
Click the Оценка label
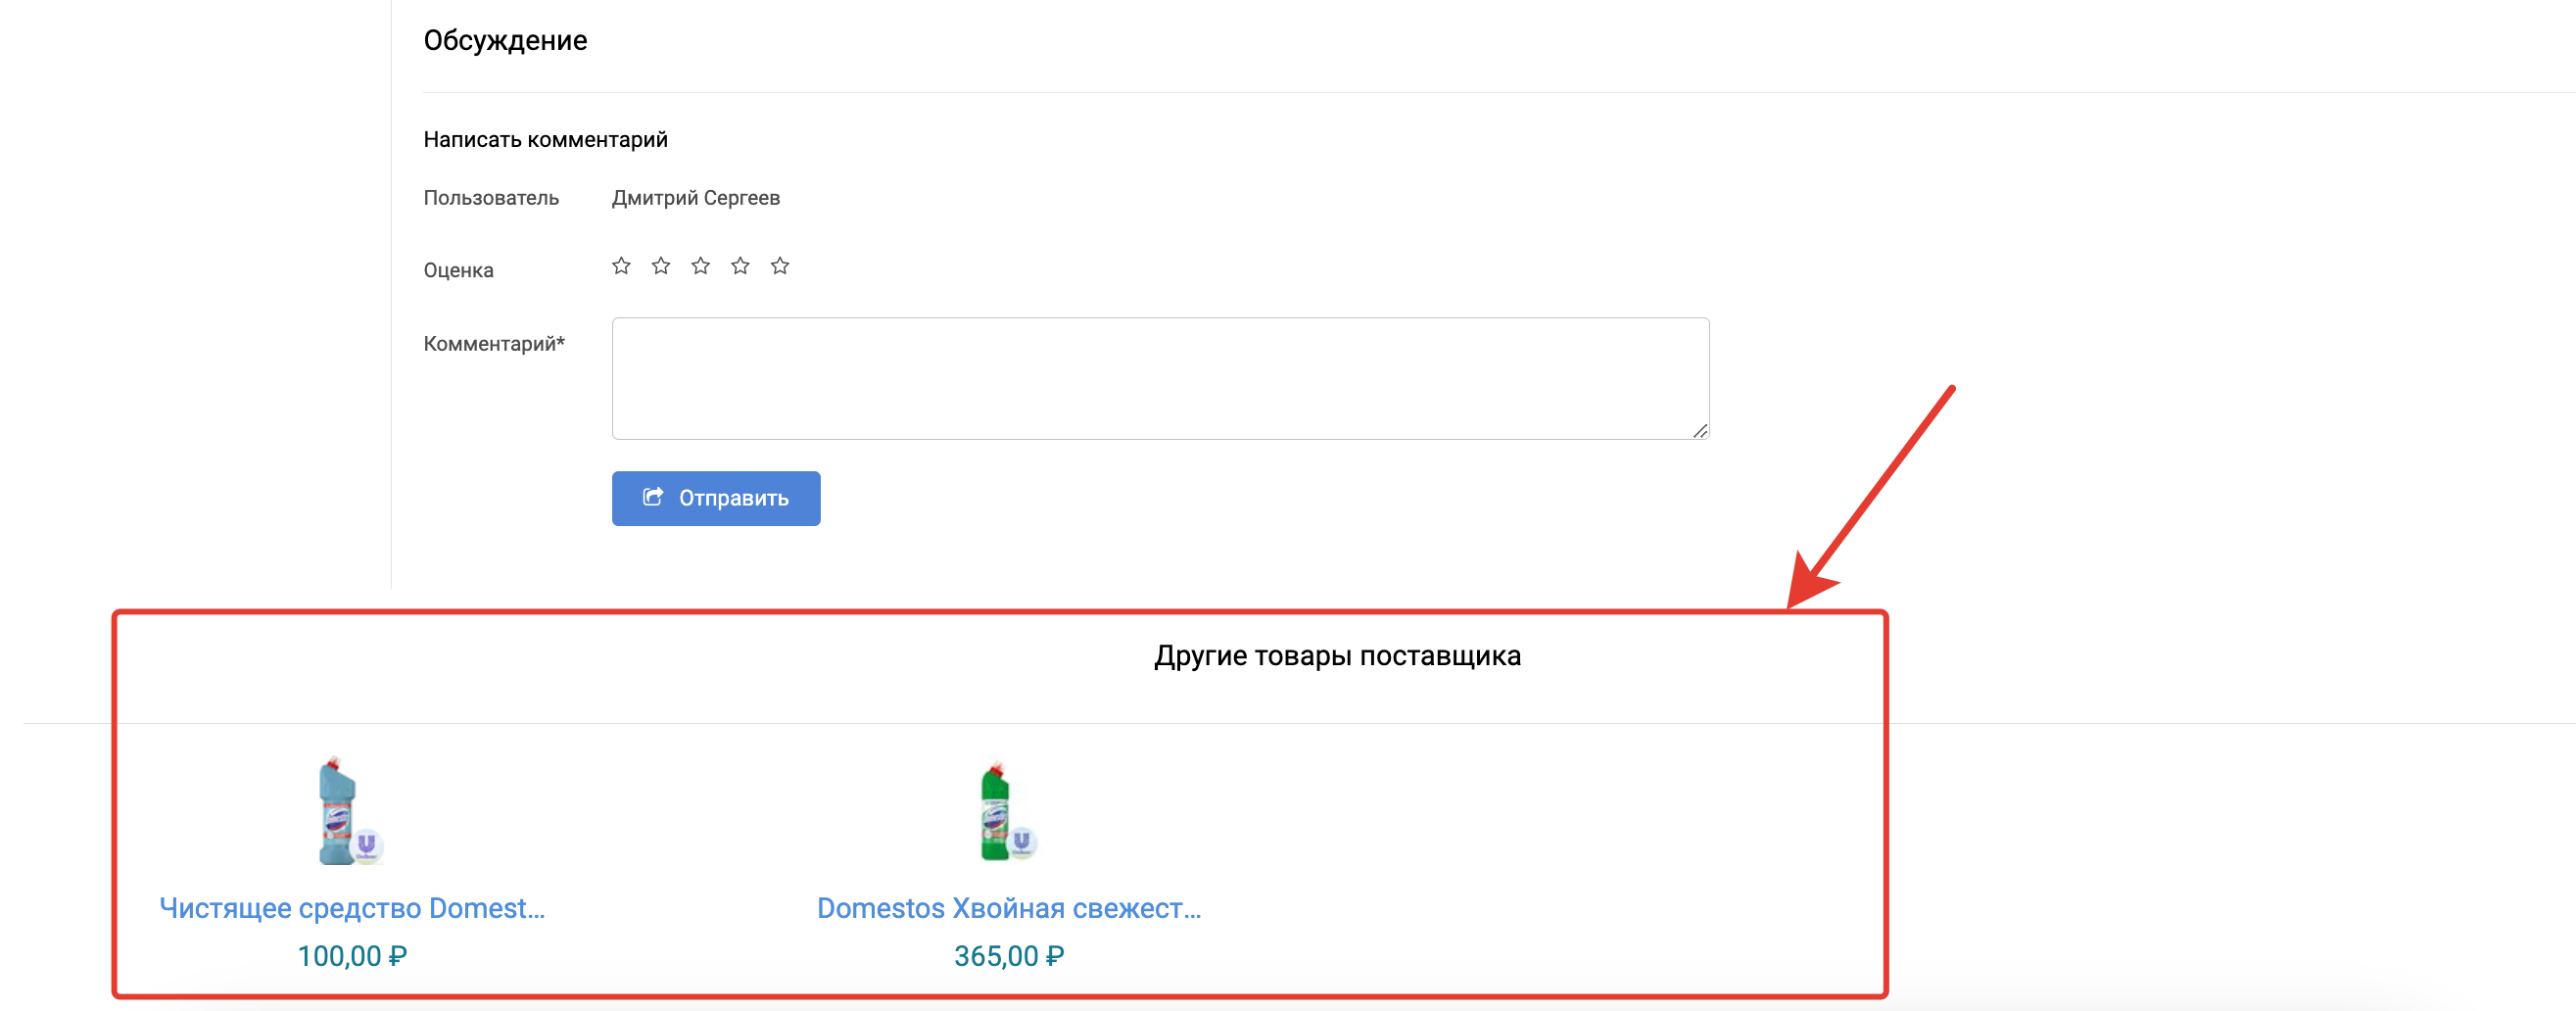[458, 271]
